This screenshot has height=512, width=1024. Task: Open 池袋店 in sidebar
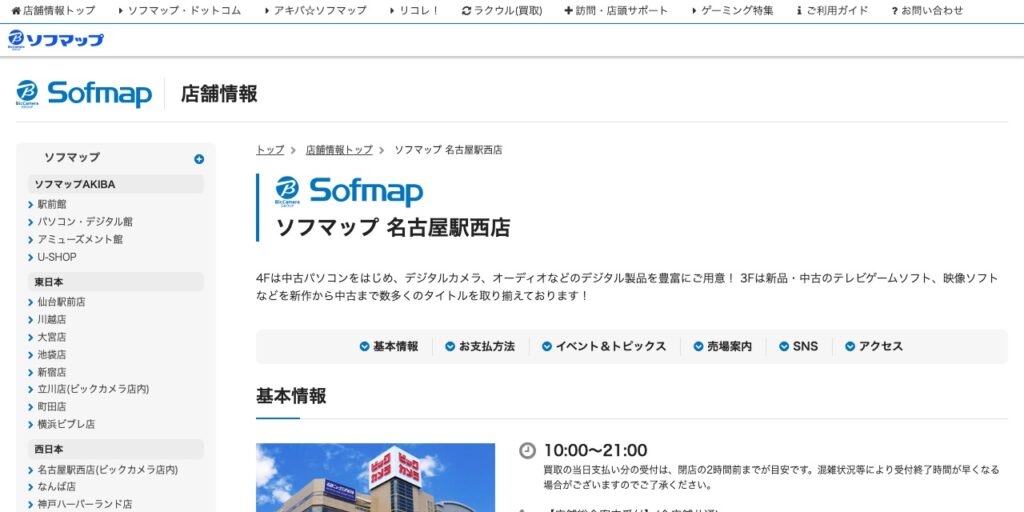point(52,355)
